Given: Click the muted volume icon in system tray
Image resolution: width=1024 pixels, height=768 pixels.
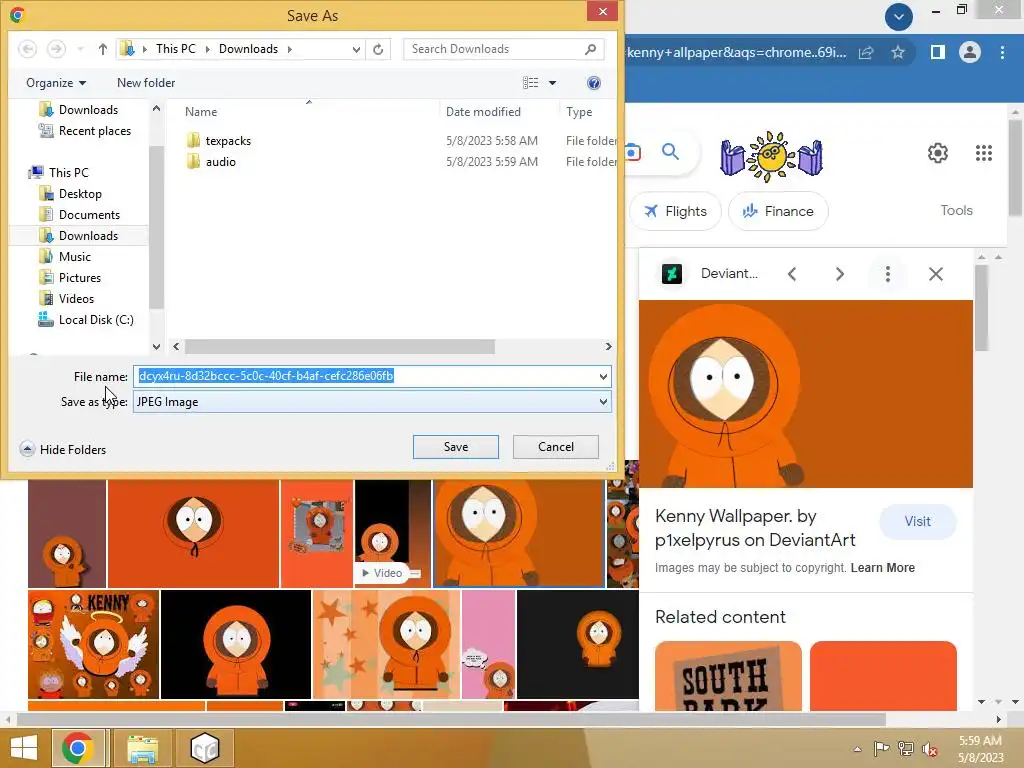Looking at the screenshot, I should tap(930, 749).
